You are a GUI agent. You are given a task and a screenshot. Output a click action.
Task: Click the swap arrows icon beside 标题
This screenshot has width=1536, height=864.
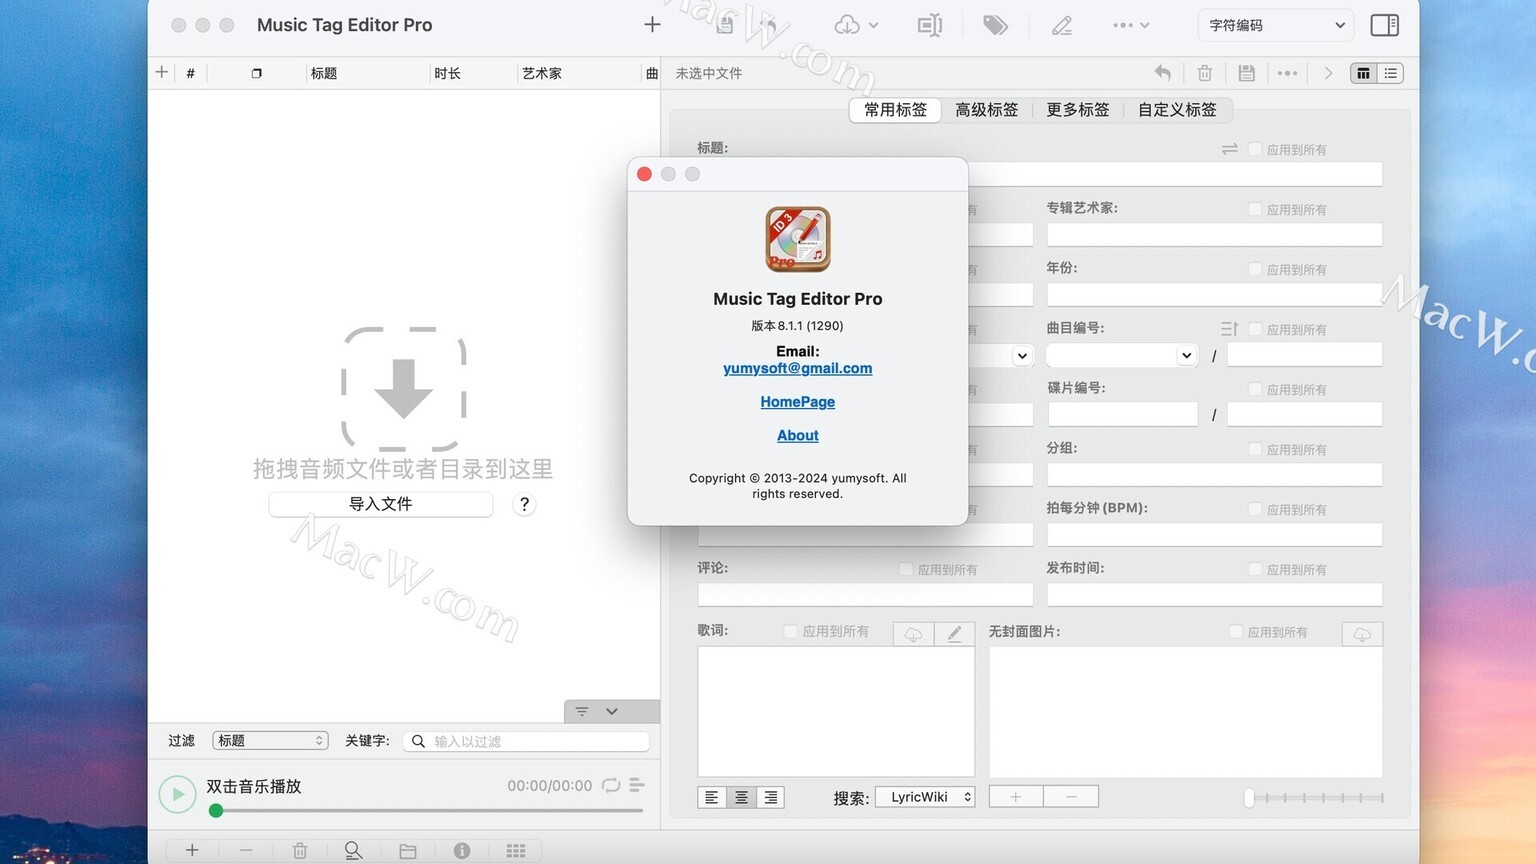pyautogui.click(x=1230, y=149)
